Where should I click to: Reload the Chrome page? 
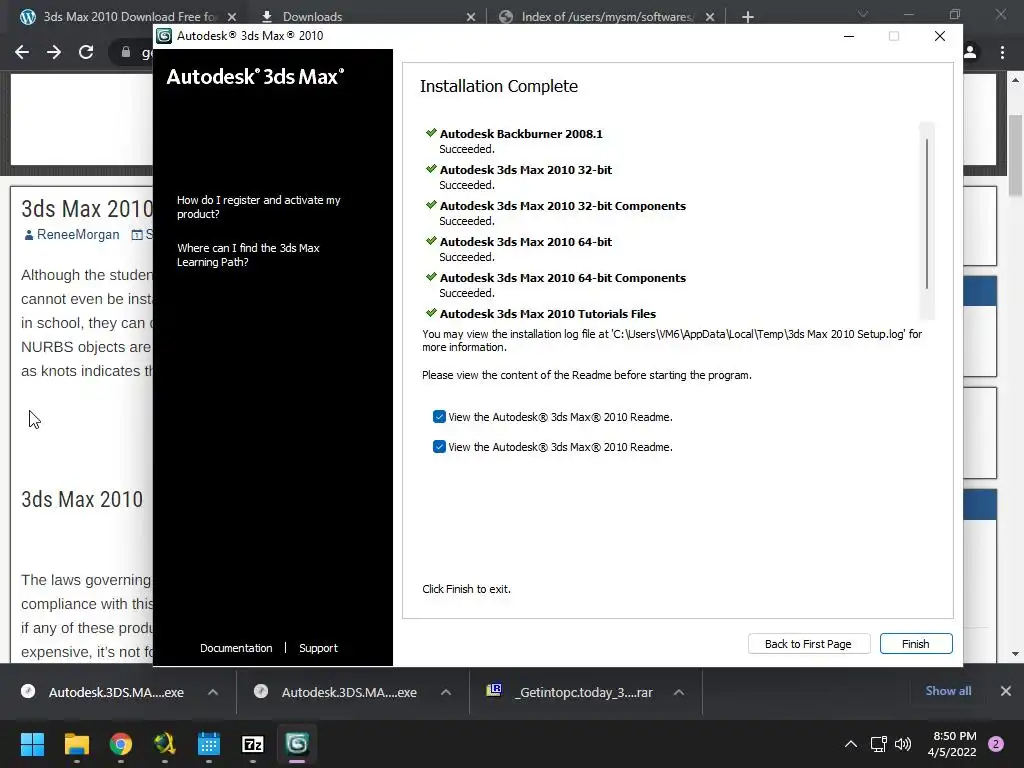coord(86,52)
